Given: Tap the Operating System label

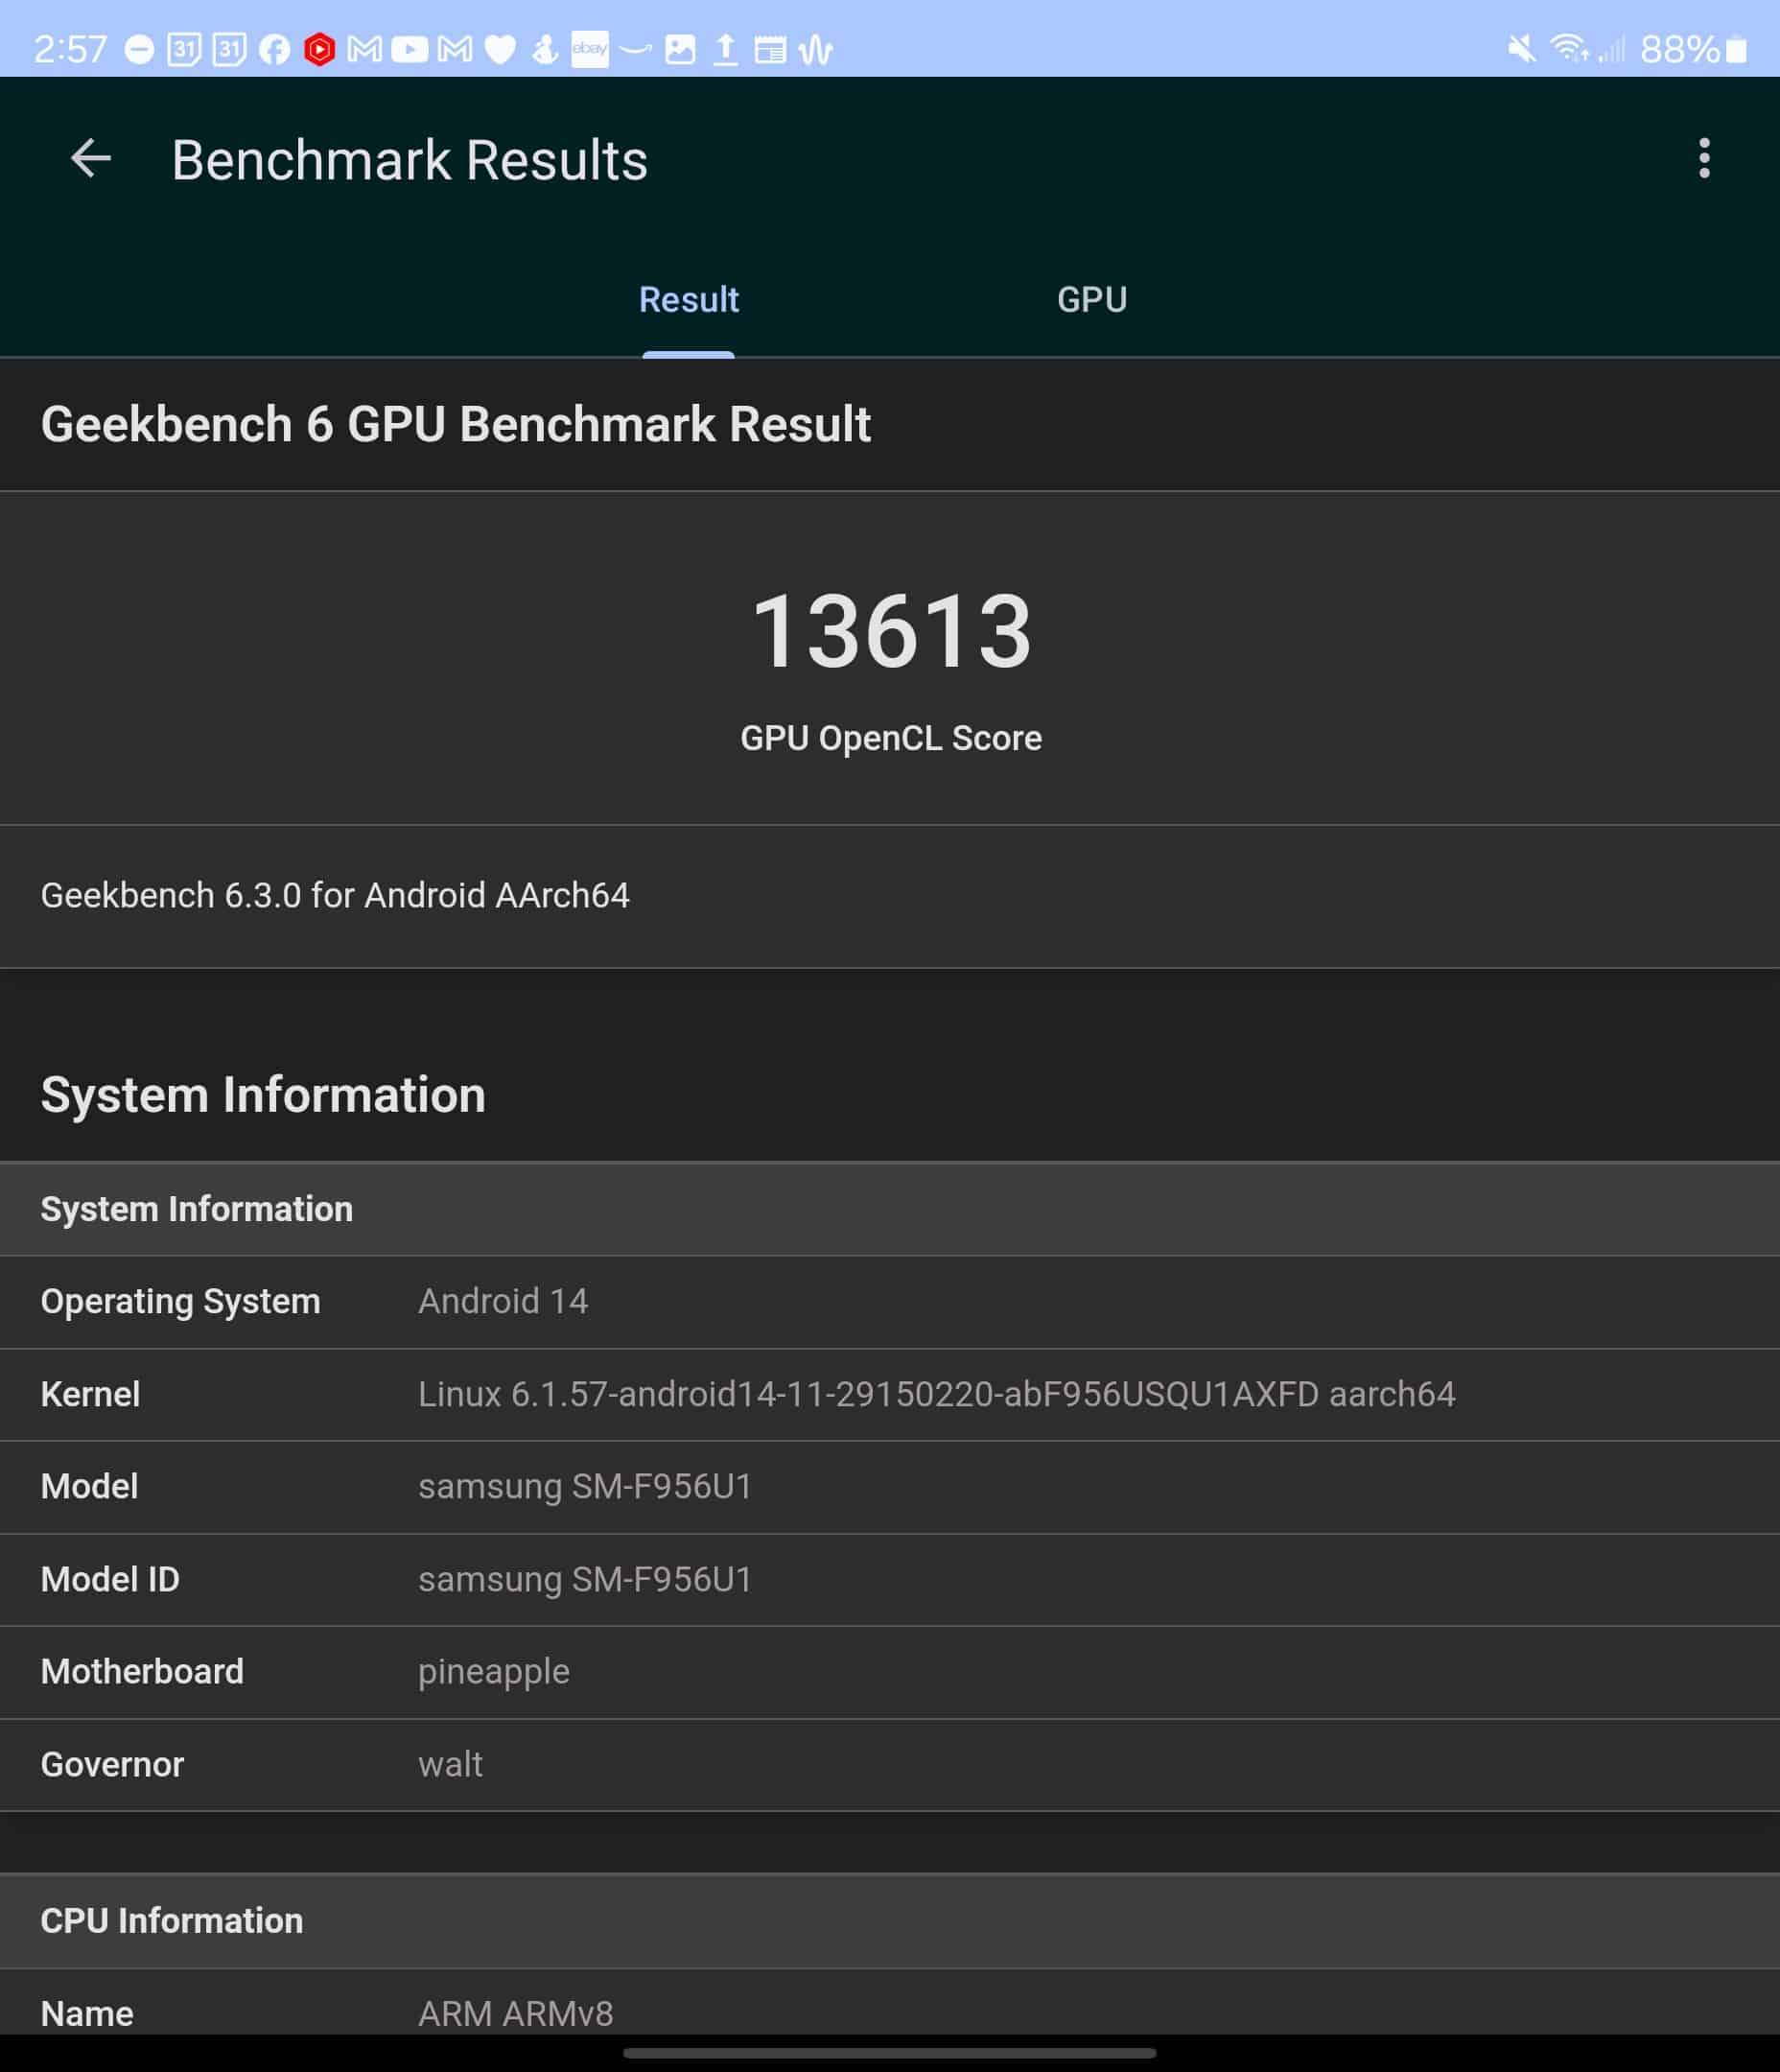Looking at the screenshot, I should (x=180, y=1301).
